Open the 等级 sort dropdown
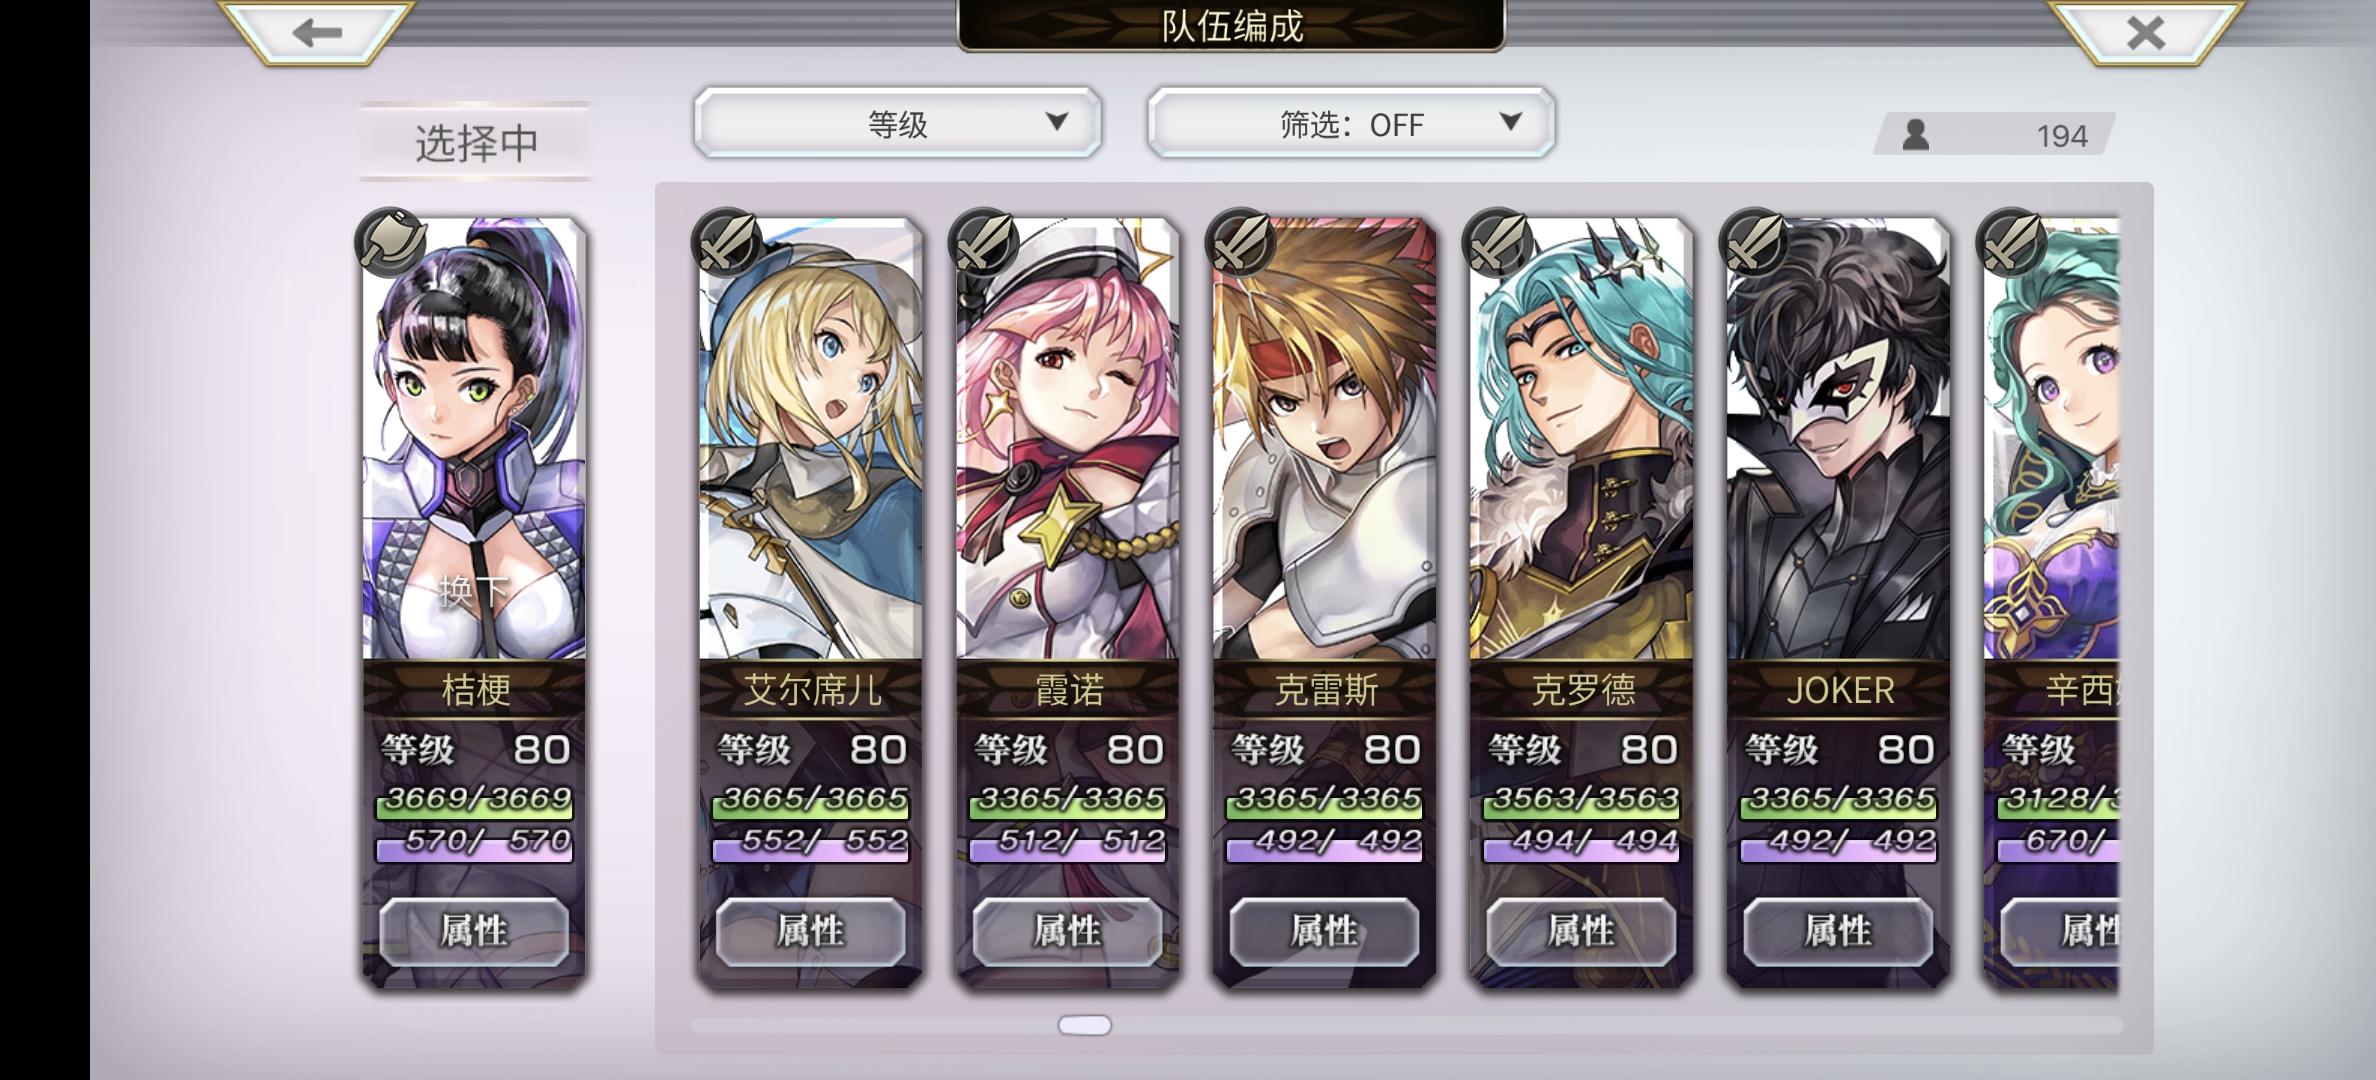 pyautogui.click(x=898, y=123)
